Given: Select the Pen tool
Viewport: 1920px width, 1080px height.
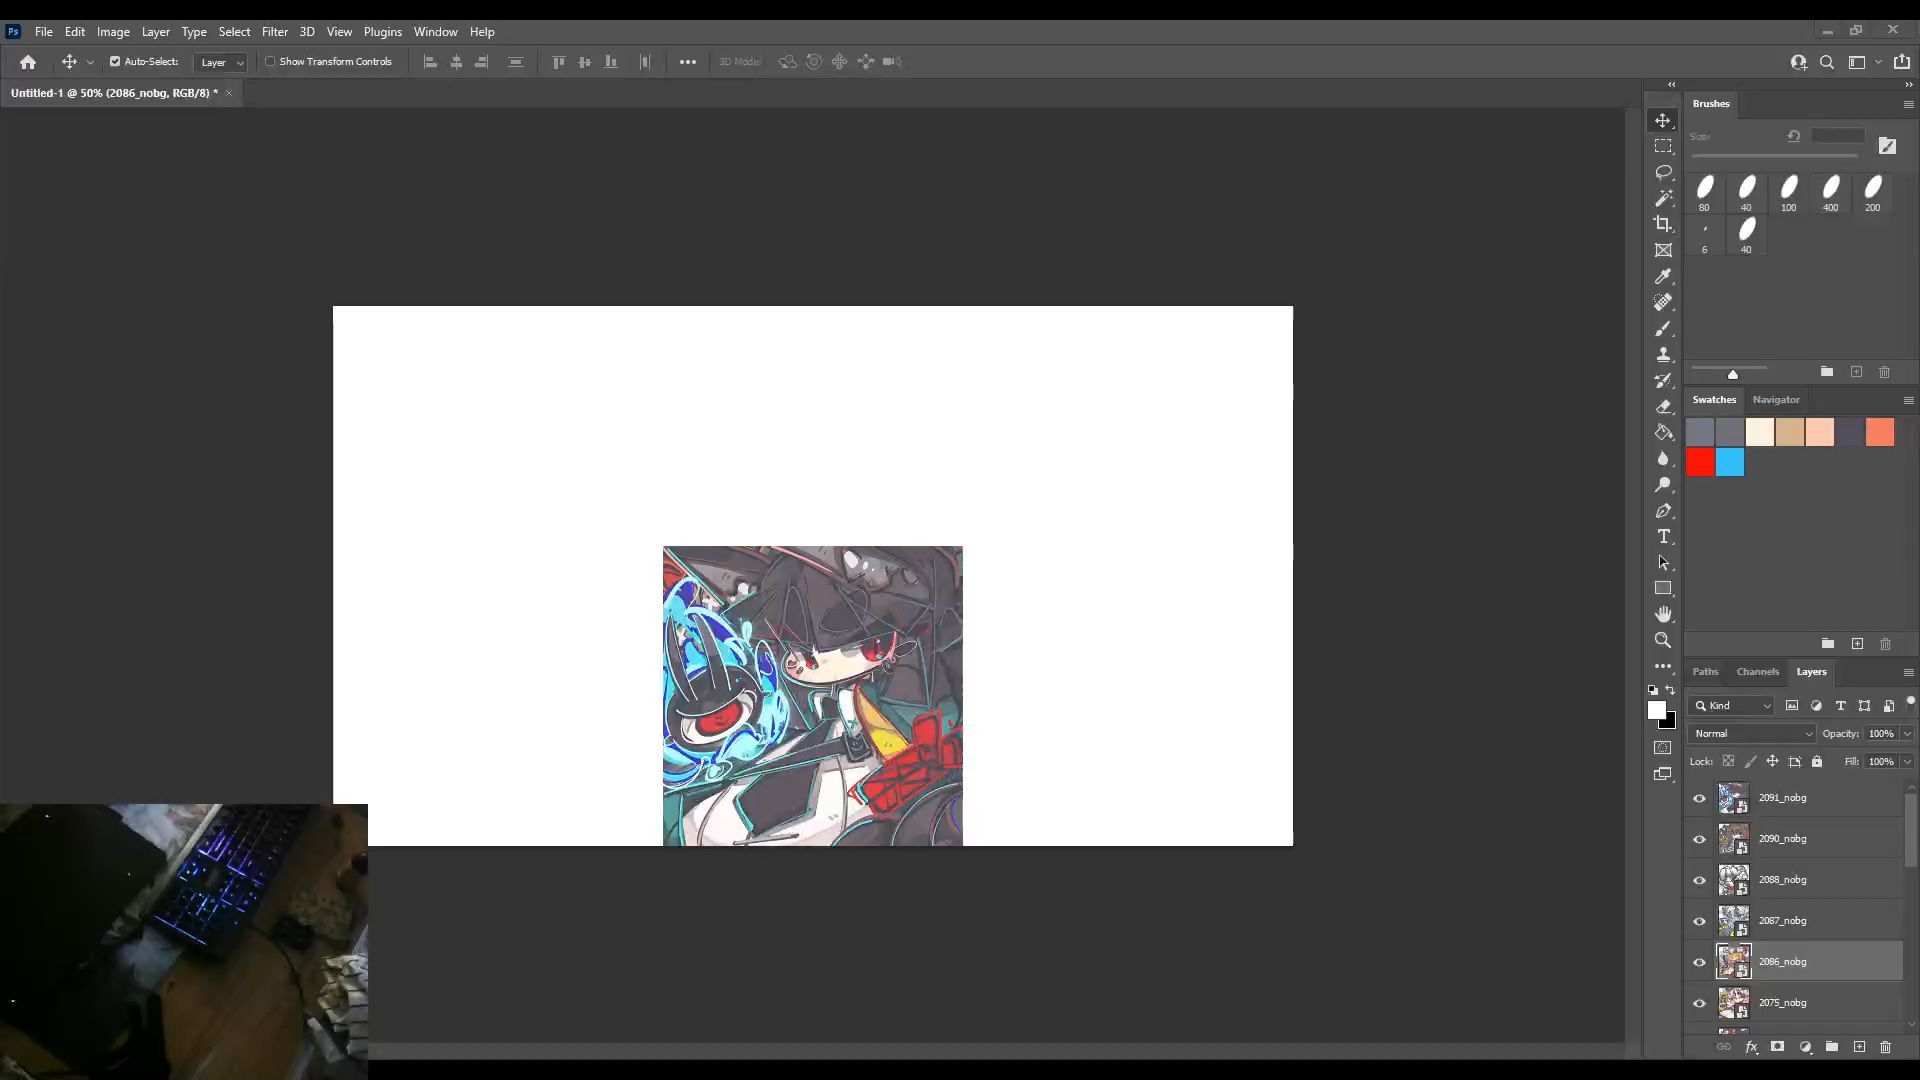Looking at the screenshot, I should [1663, 510].
